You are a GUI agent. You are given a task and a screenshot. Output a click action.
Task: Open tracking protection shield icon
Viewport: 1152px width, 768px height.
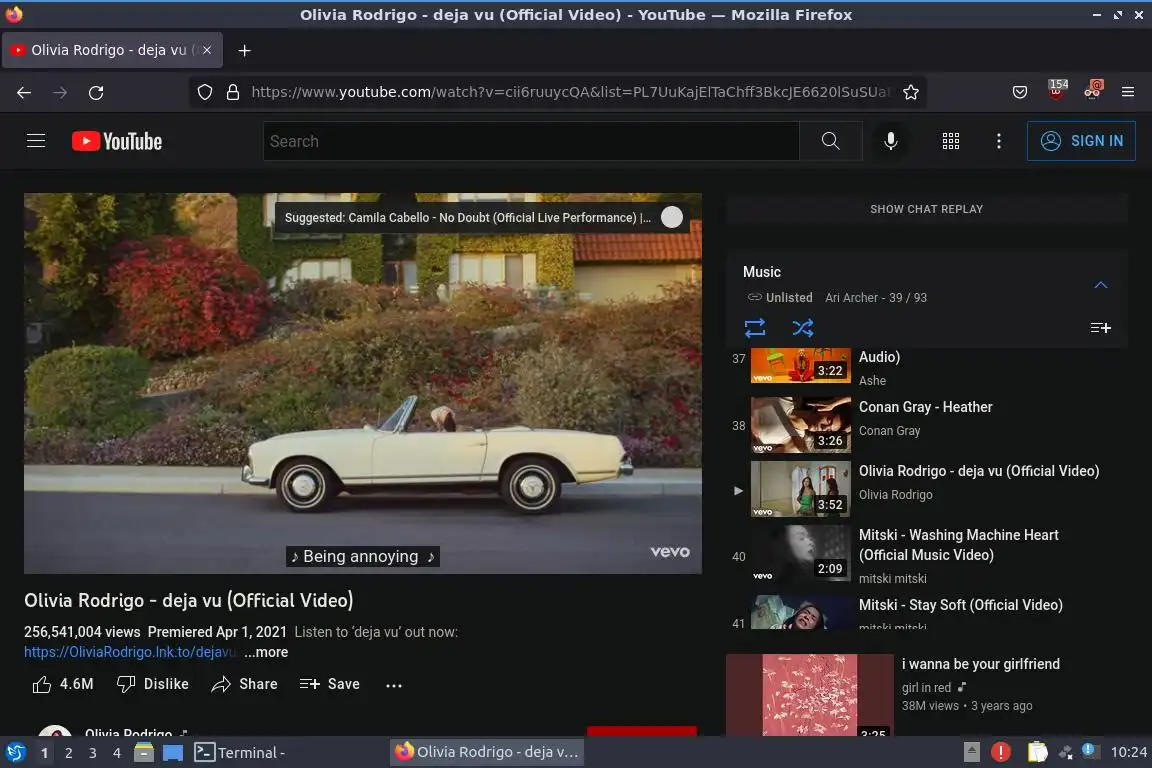205,93
